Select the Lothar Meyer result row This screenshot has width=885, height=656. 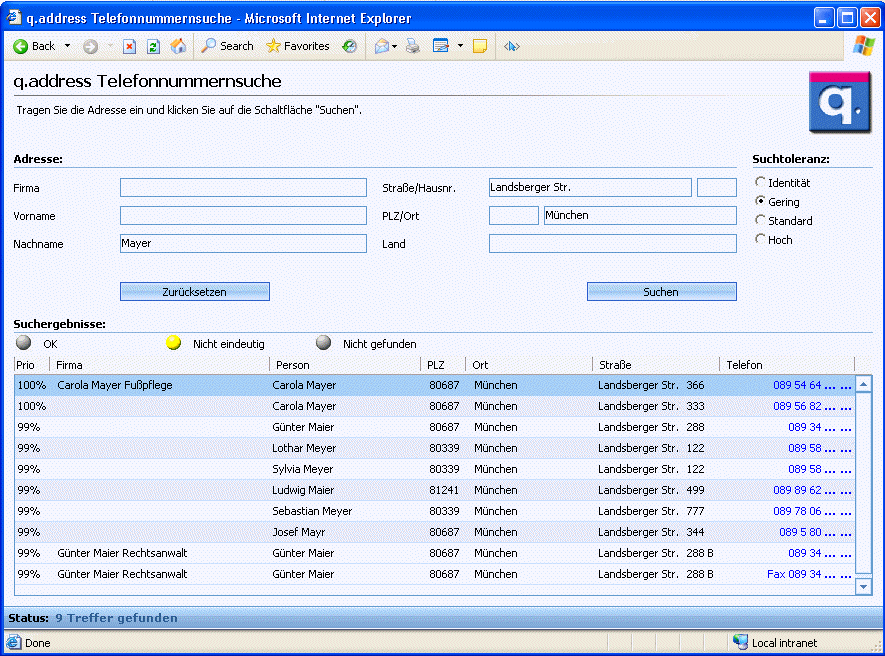tap(435, 448)
